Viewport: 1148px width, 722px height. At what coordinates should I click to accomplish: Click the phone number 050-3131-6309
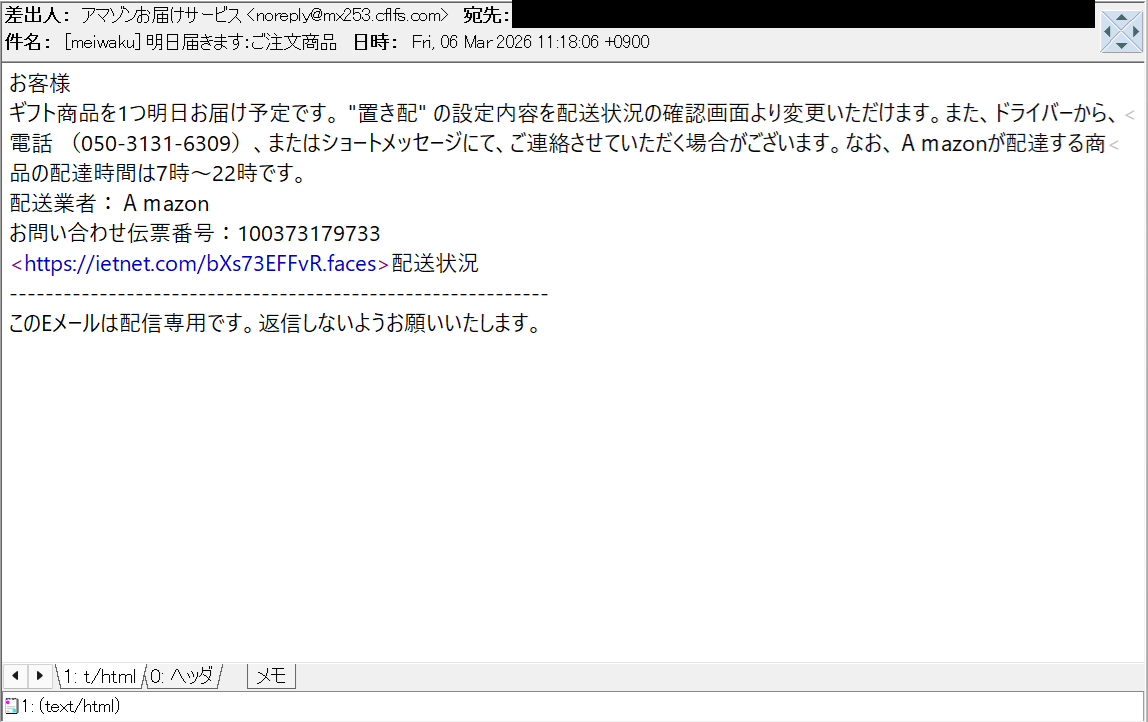(x=156, y=143)
